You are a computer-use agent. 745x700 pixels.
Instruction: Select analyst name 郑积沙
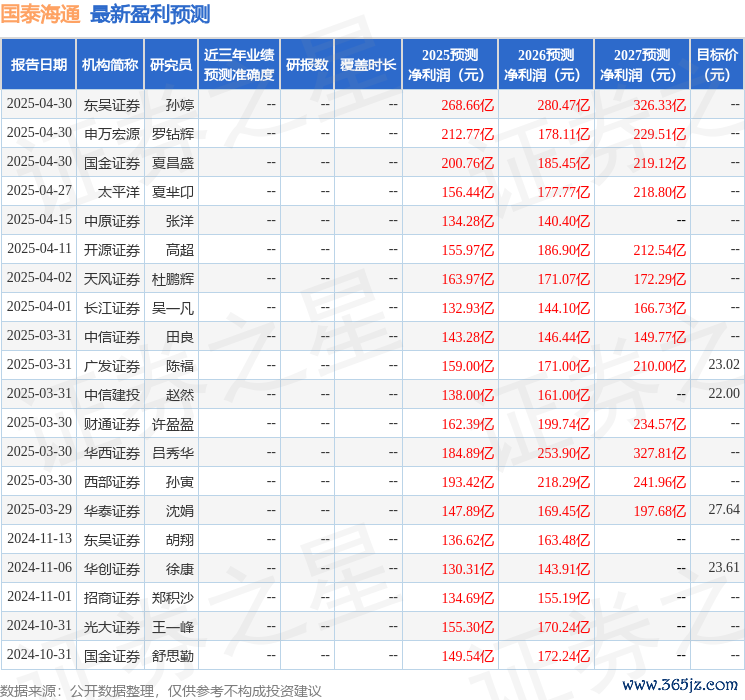[172, 598]
